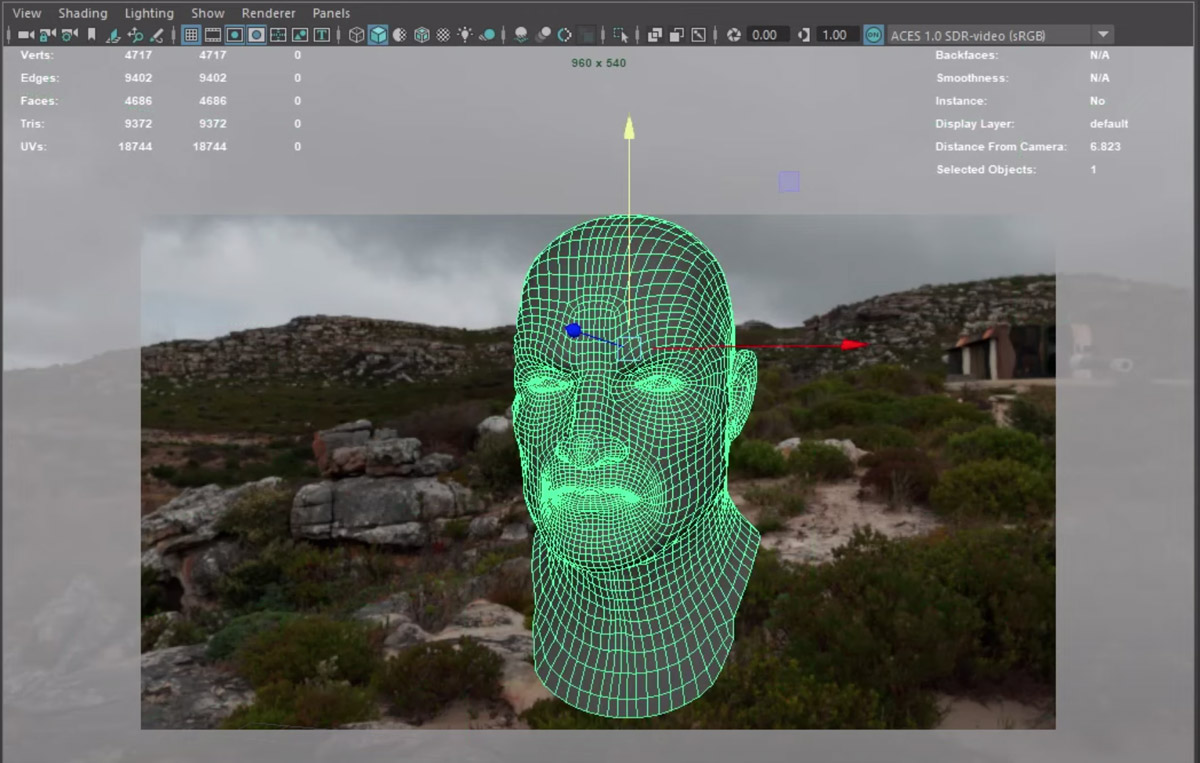The height and width of the screenshot is (763, 1200).
Task: Activate the 2D Pan/Zoom tool icon
Action: tap(136, 35)
